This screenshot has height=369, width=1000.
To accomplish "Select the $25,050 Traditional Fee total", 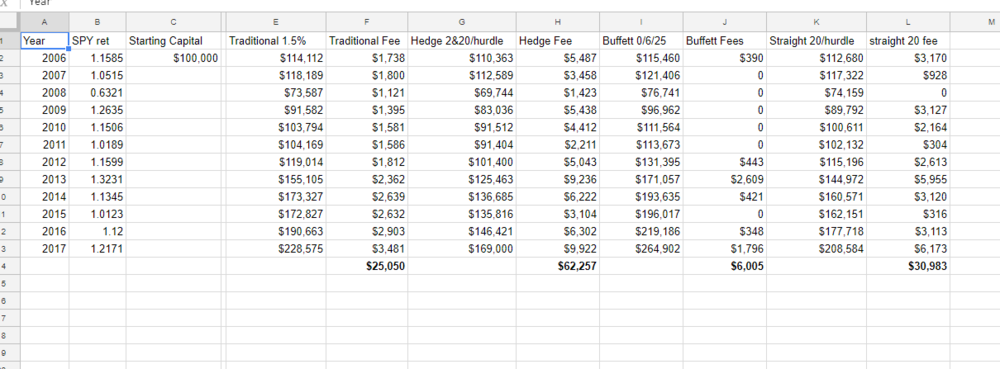I will pyautogui.click(x=367, y=266).
